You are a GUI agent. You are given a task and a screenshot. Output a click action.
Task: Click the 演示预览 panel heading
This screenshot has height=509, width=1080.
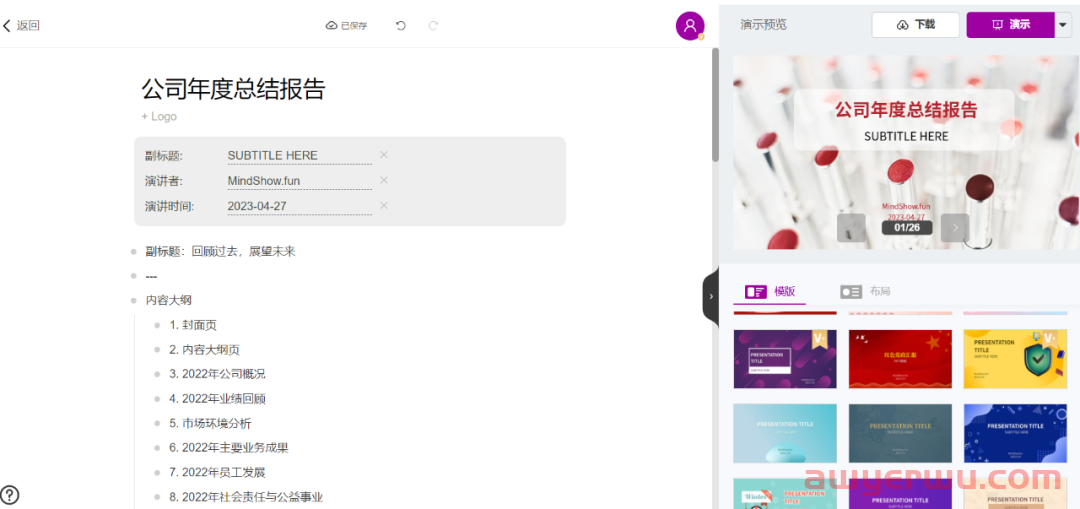tap(763, 25)
